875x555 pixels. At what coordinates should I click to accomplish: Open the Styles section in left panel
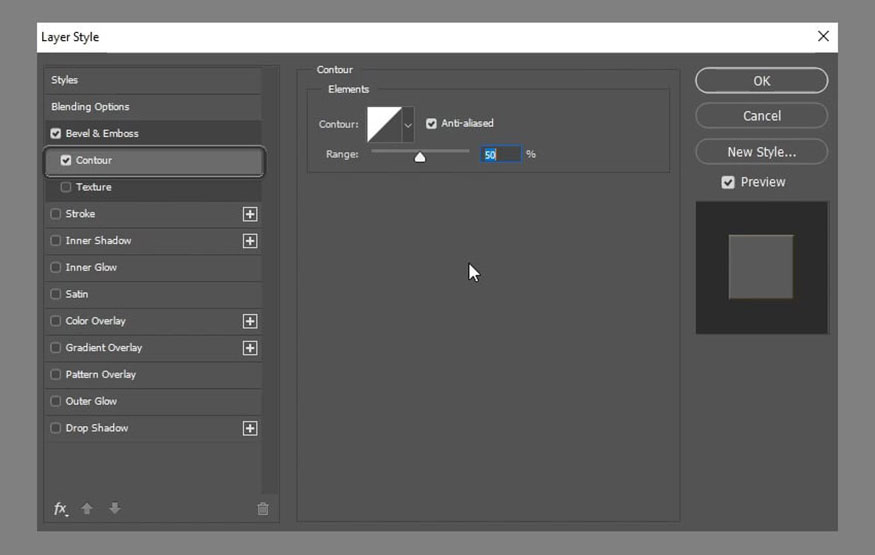(x=65, y=80)
